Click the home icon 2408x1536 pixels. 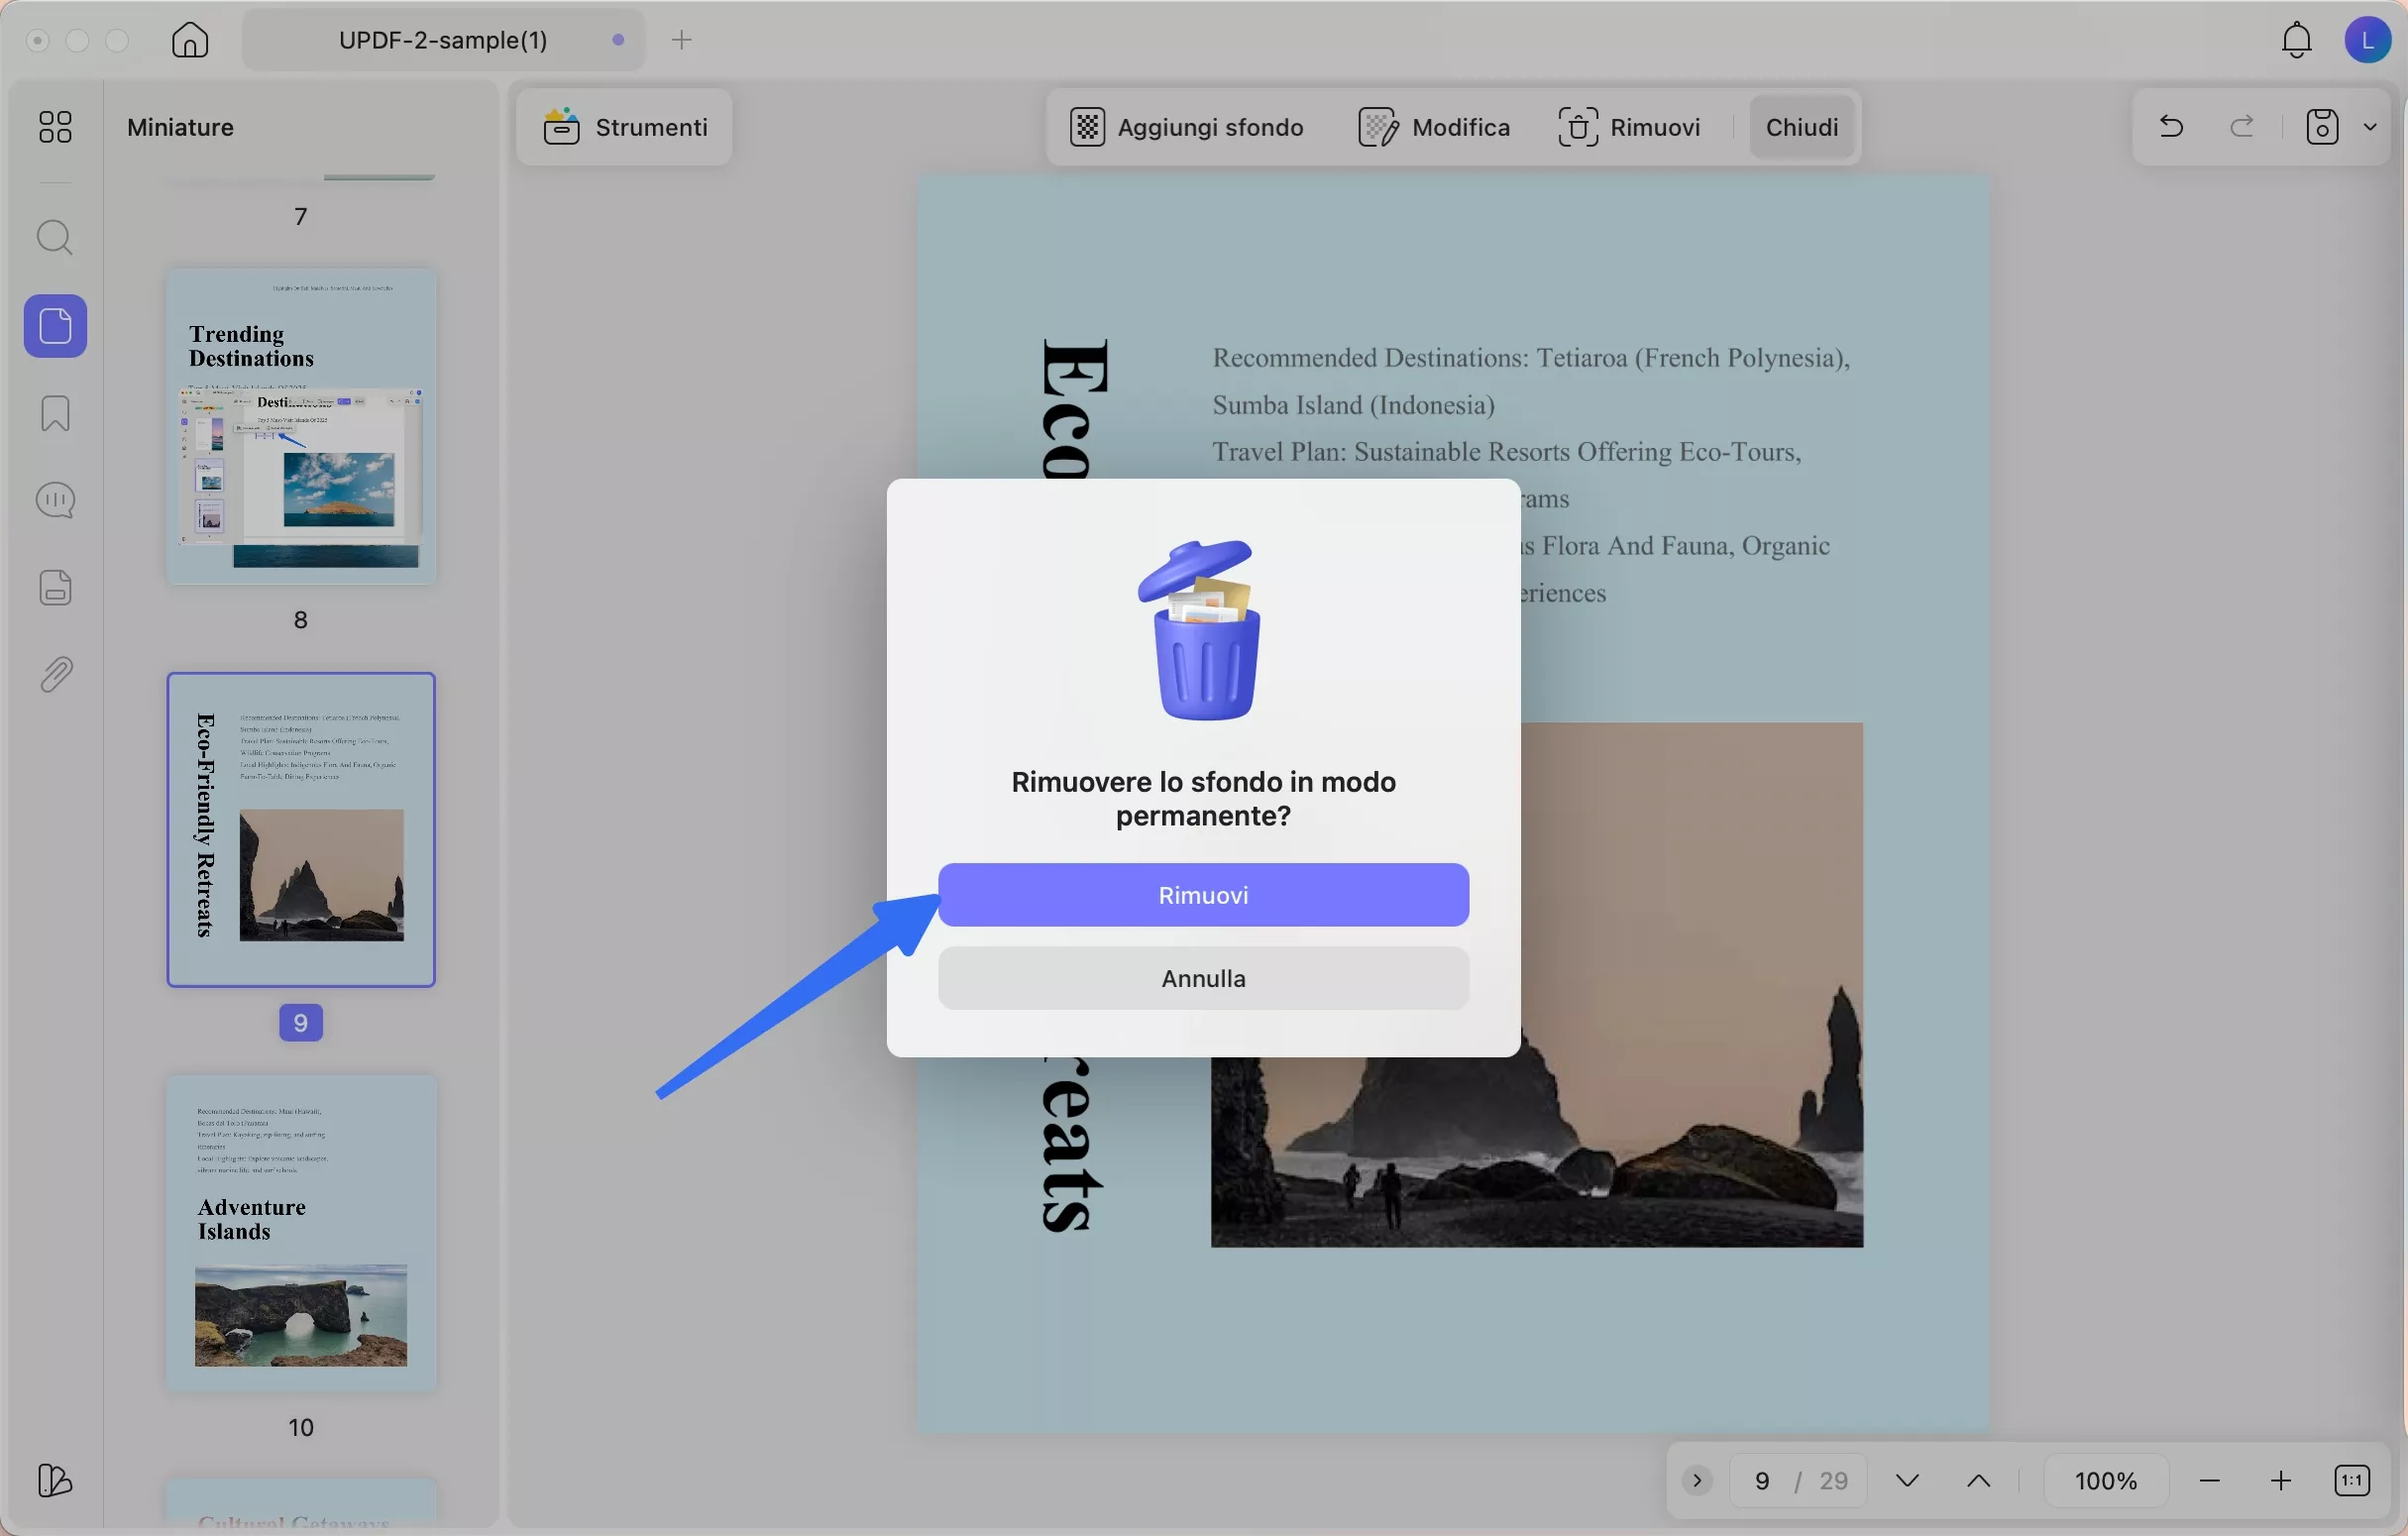coord(190,40)
